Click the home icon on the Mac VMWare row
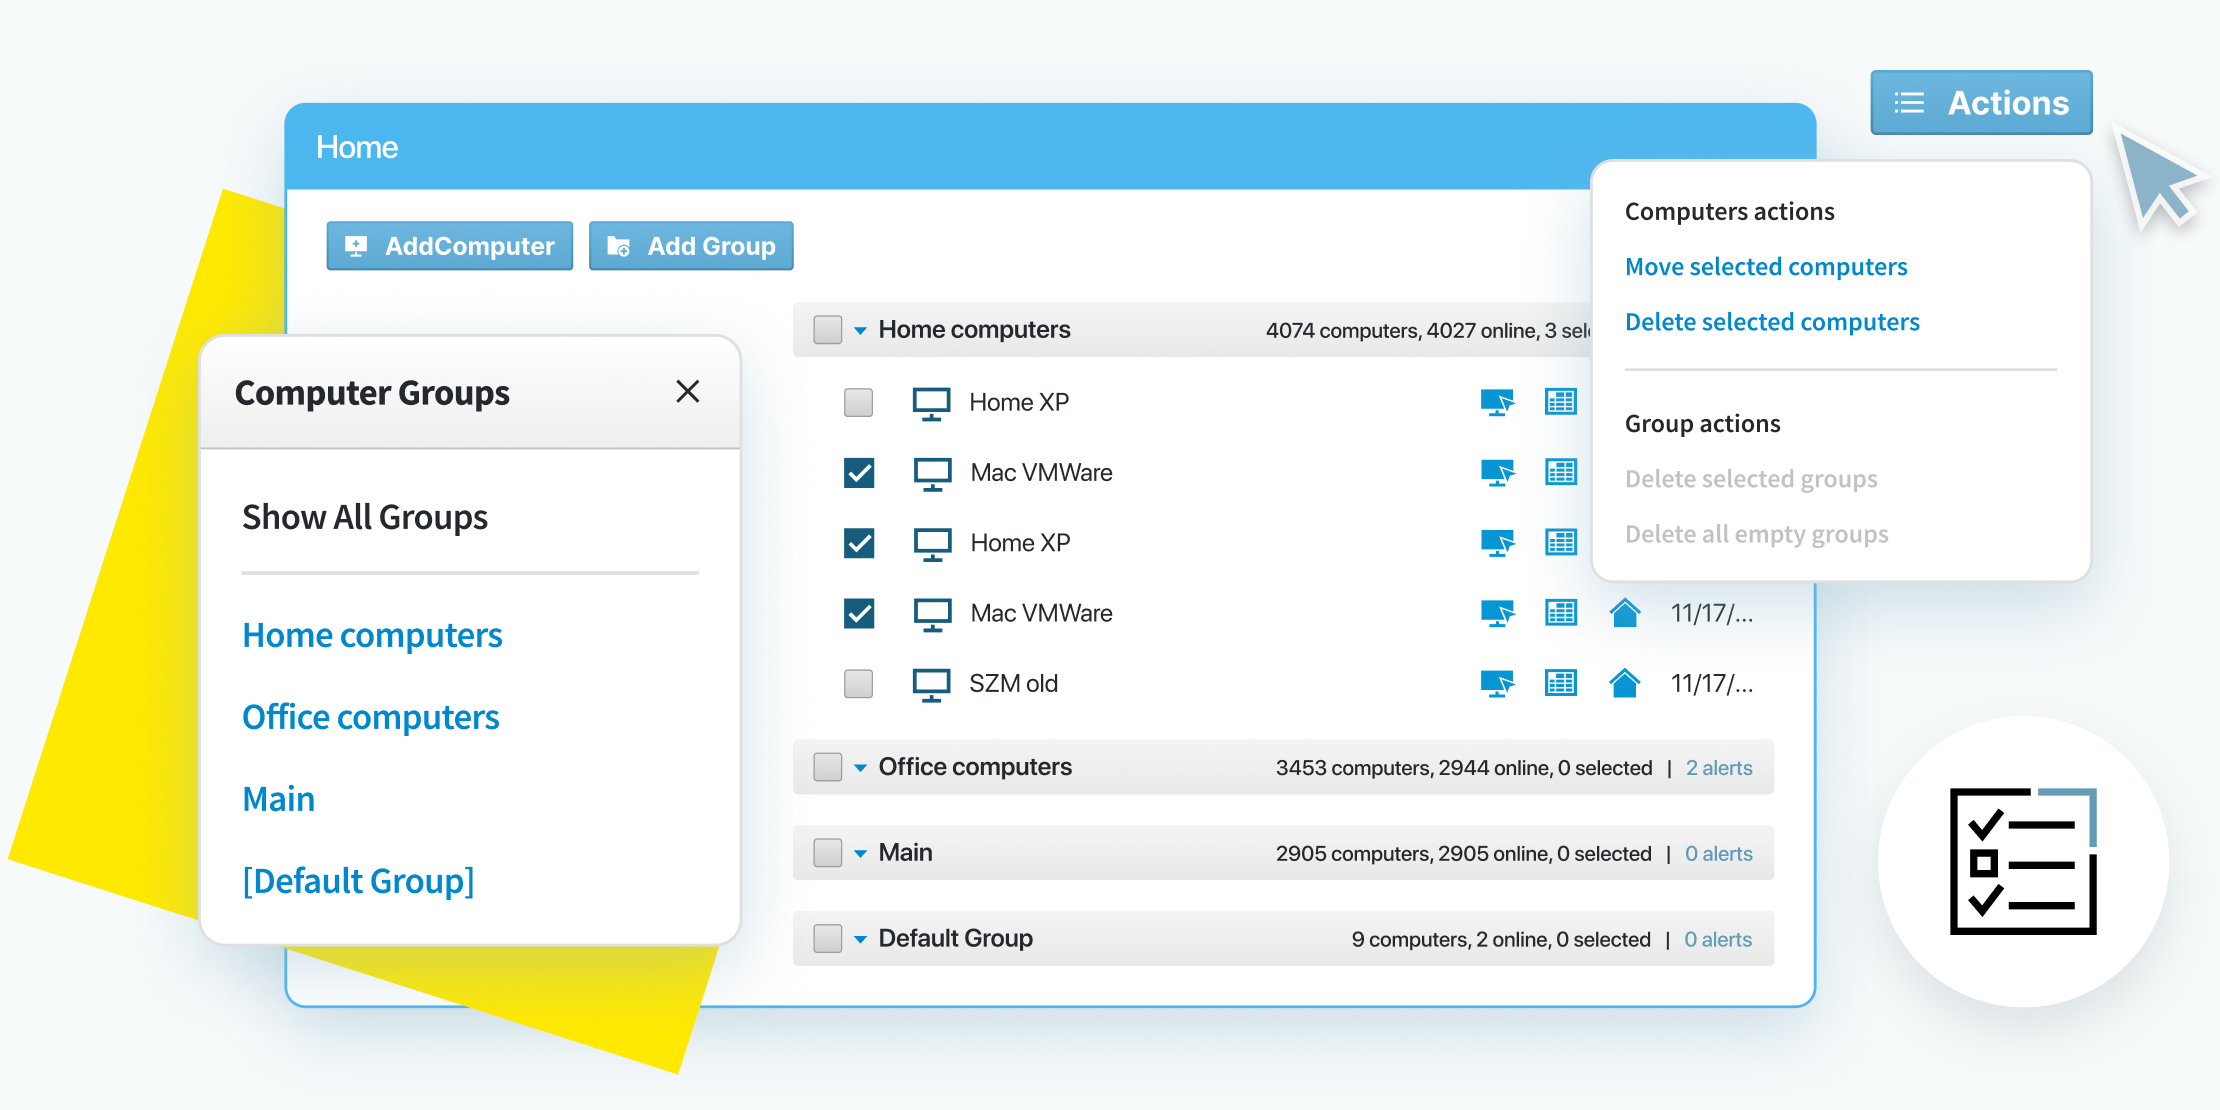Screen dimensions: 2220x1110 click(x=1625, y=612)
